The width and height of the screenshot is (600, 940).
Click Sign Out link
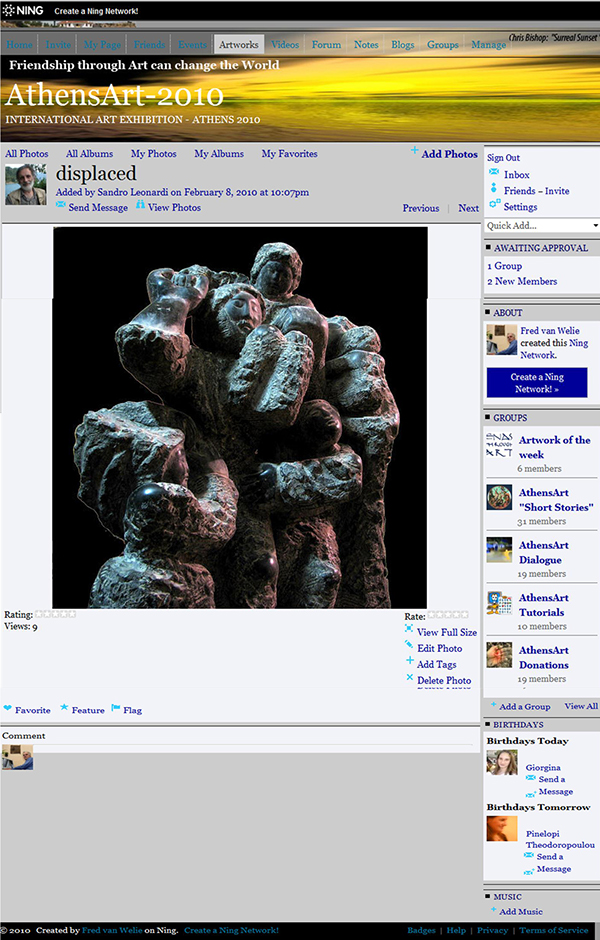(x=503, y=158)
